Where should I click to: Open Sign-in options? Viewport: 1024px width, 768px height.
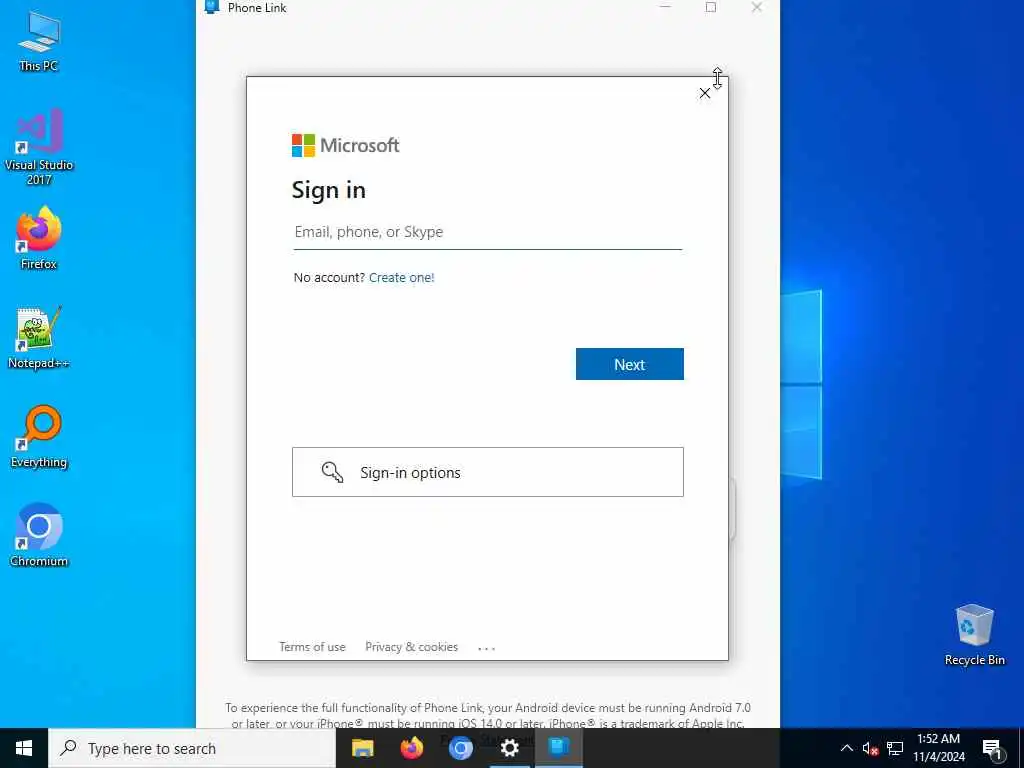tap(487, 472)
